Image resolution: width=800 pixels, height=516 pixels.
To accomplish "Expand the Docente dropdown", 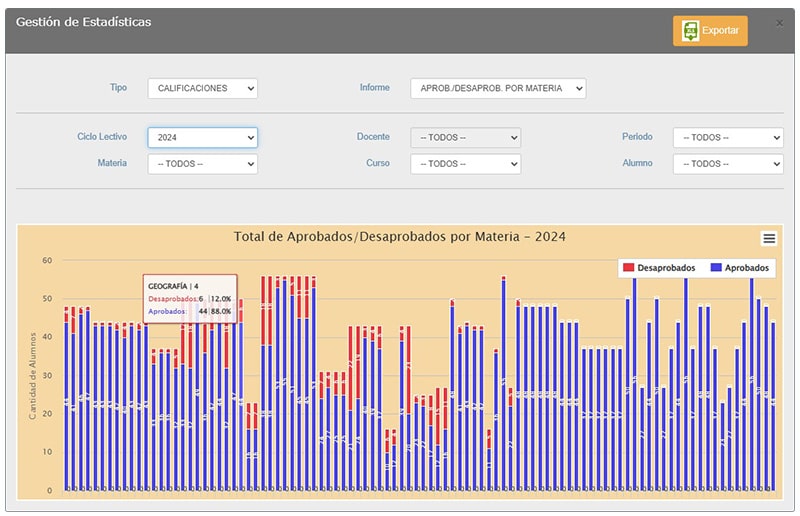I will [465, 137].
